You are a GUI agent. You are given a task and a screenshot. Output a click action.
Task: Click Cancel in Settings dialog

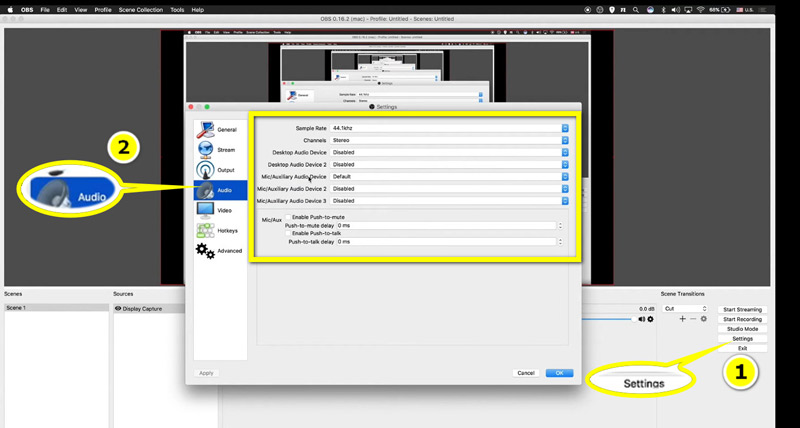pyautogui.click(x=526, y=373)
